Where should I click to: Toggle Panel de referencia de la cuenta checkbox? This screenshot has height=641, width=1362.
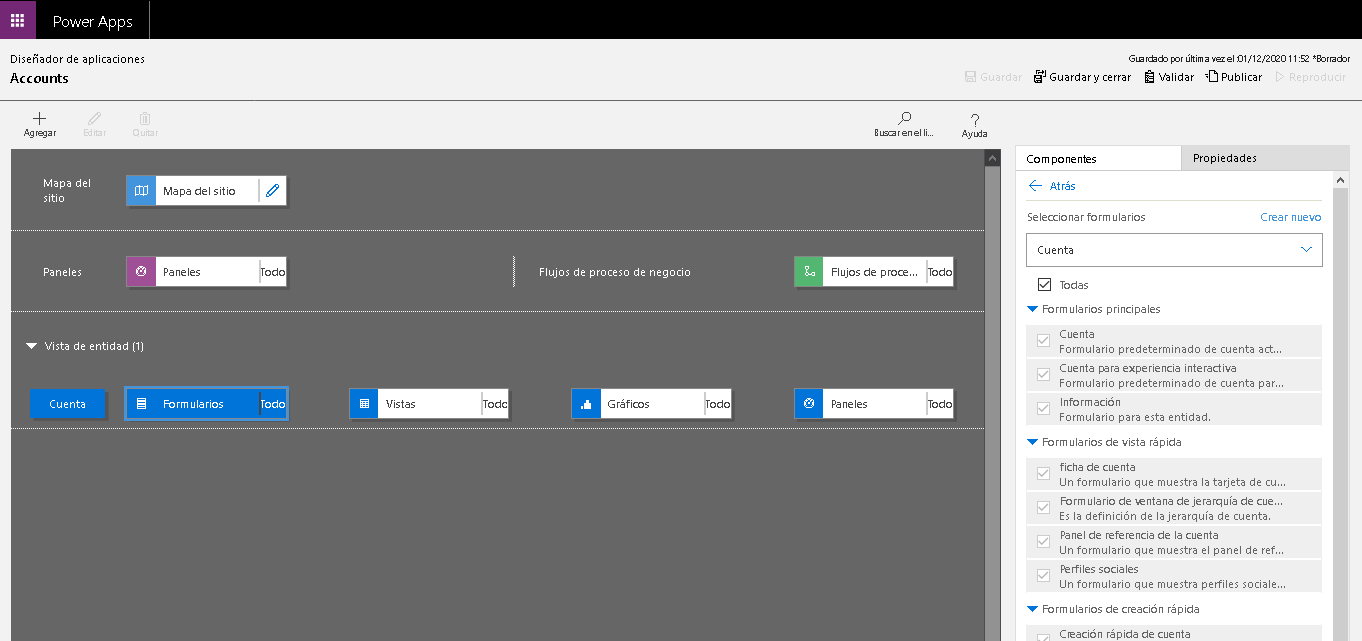point(1043,542)
